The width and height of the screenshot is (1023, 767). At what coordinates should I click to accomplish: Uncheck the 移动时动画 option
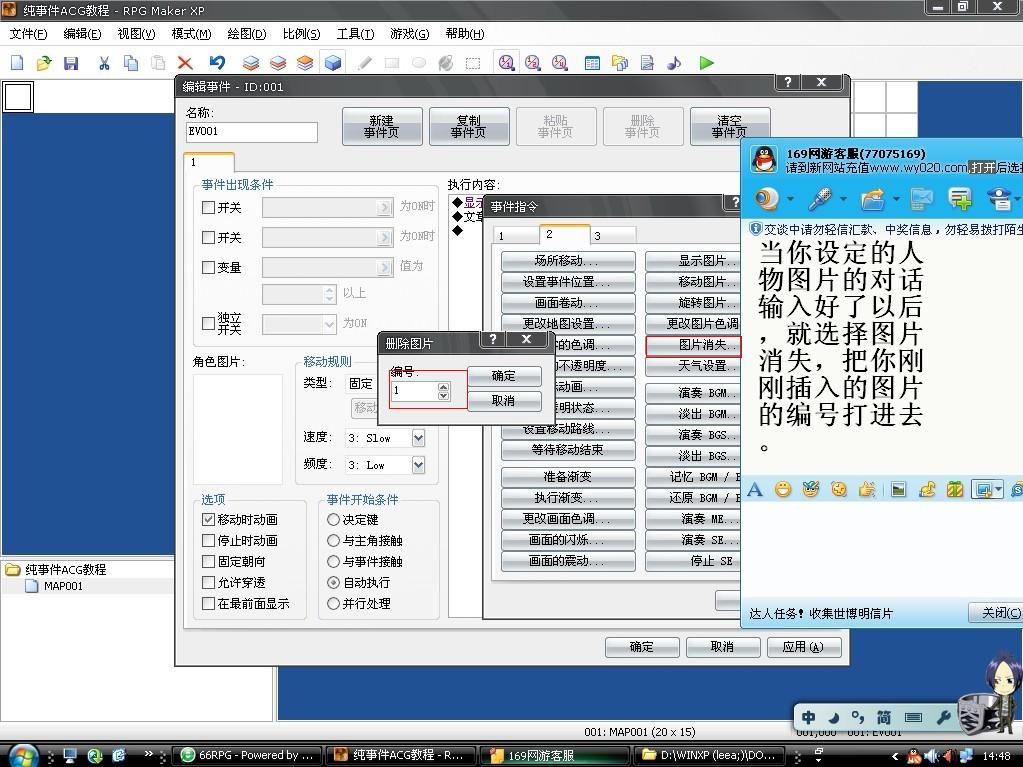(209, 519)
